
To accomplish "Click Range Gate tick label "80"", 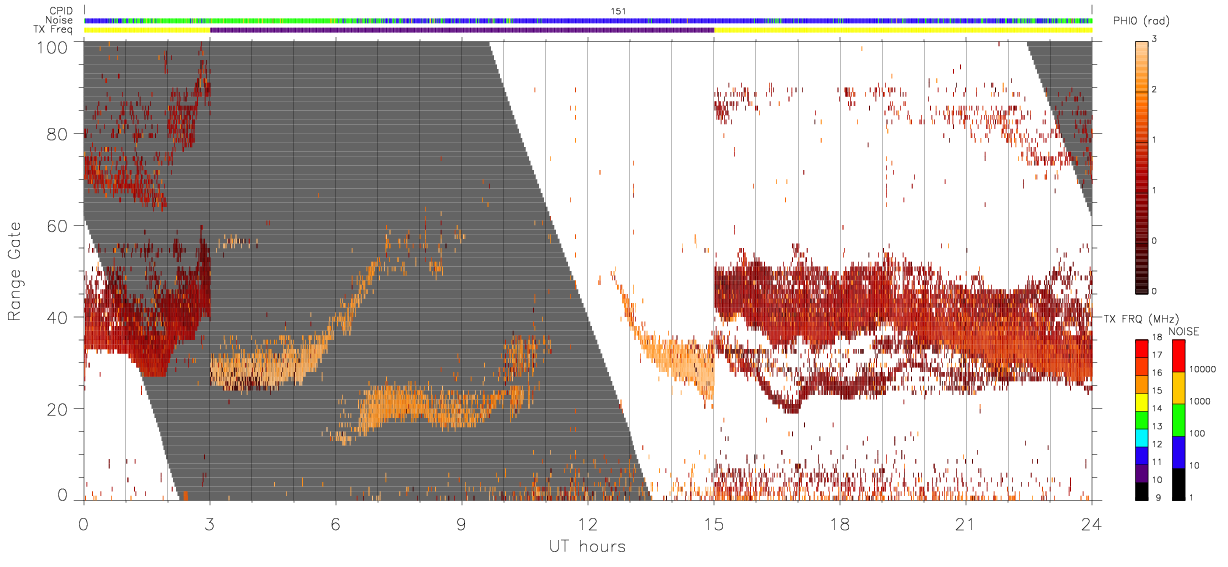I will (58, 134).
